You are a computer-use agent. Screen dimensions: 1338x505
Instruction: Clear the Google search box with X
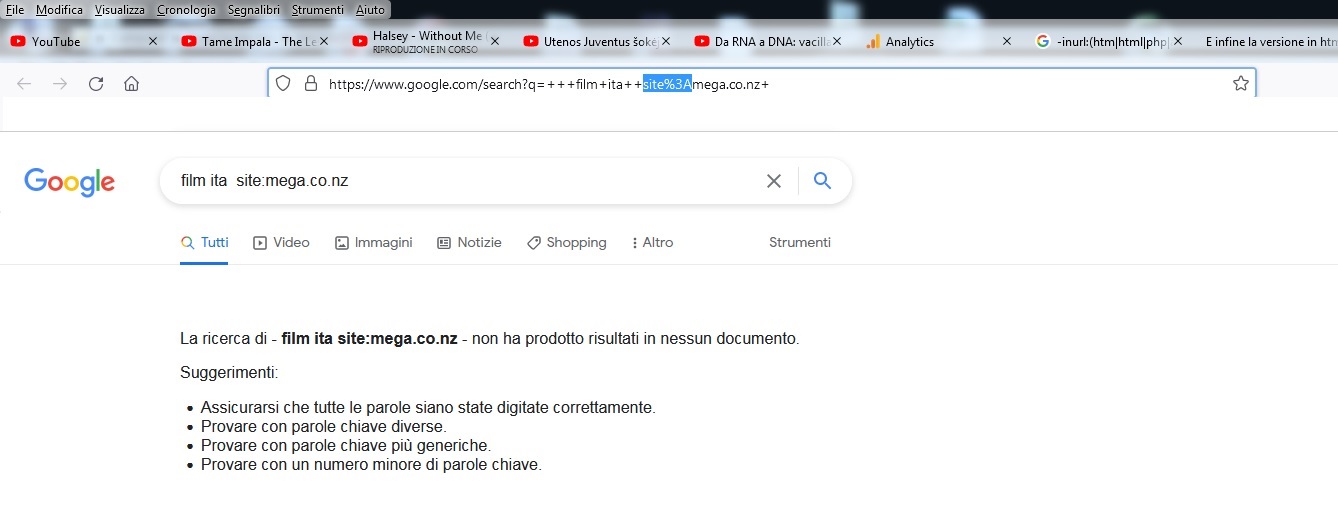tap(774, 181)
